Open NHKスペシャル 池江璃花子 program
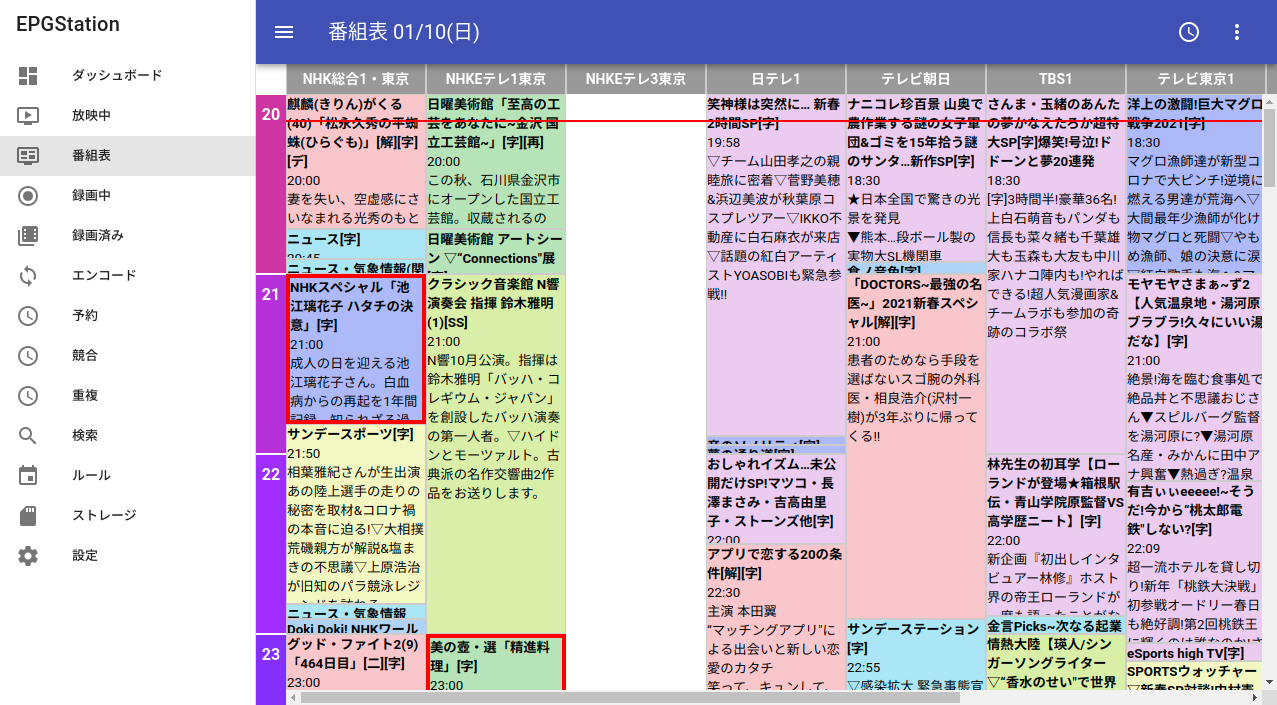Screen dimensions: 1277x705 pos(356,349)
